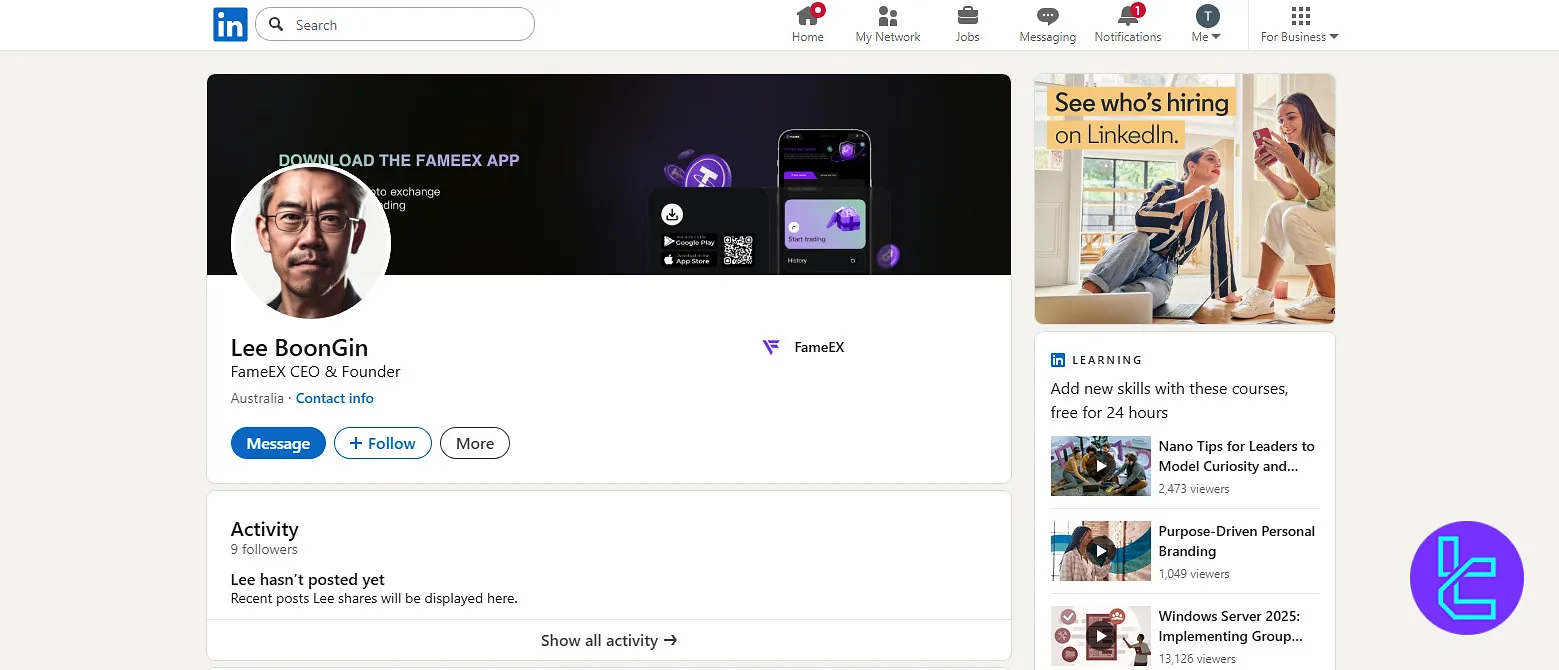1559x670 pixels.
Task: Click the For Business grid icon
Action: point(1300,16)
